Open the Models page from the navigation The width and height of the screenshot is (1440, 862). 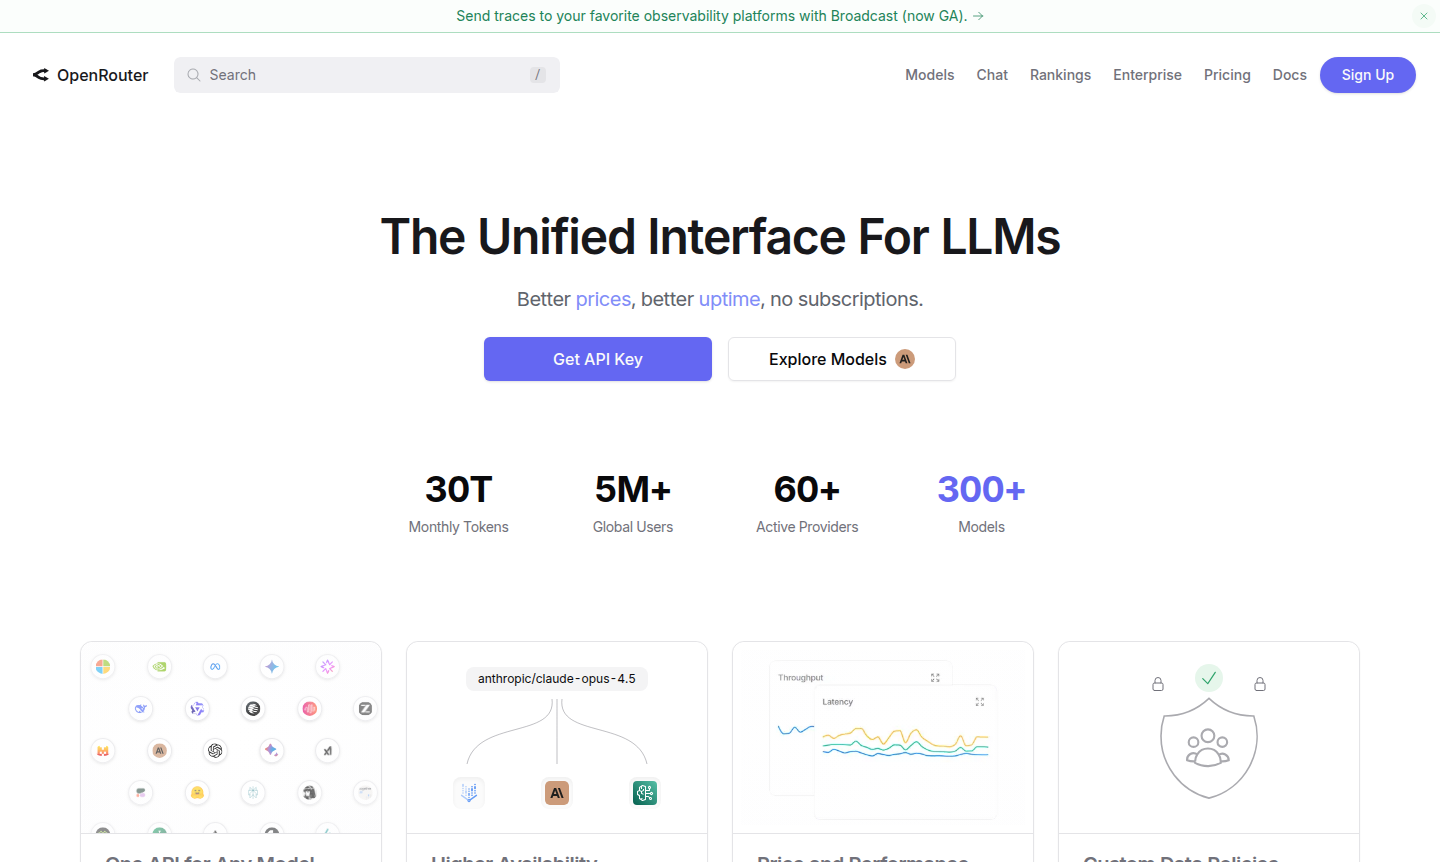(929, 75)
